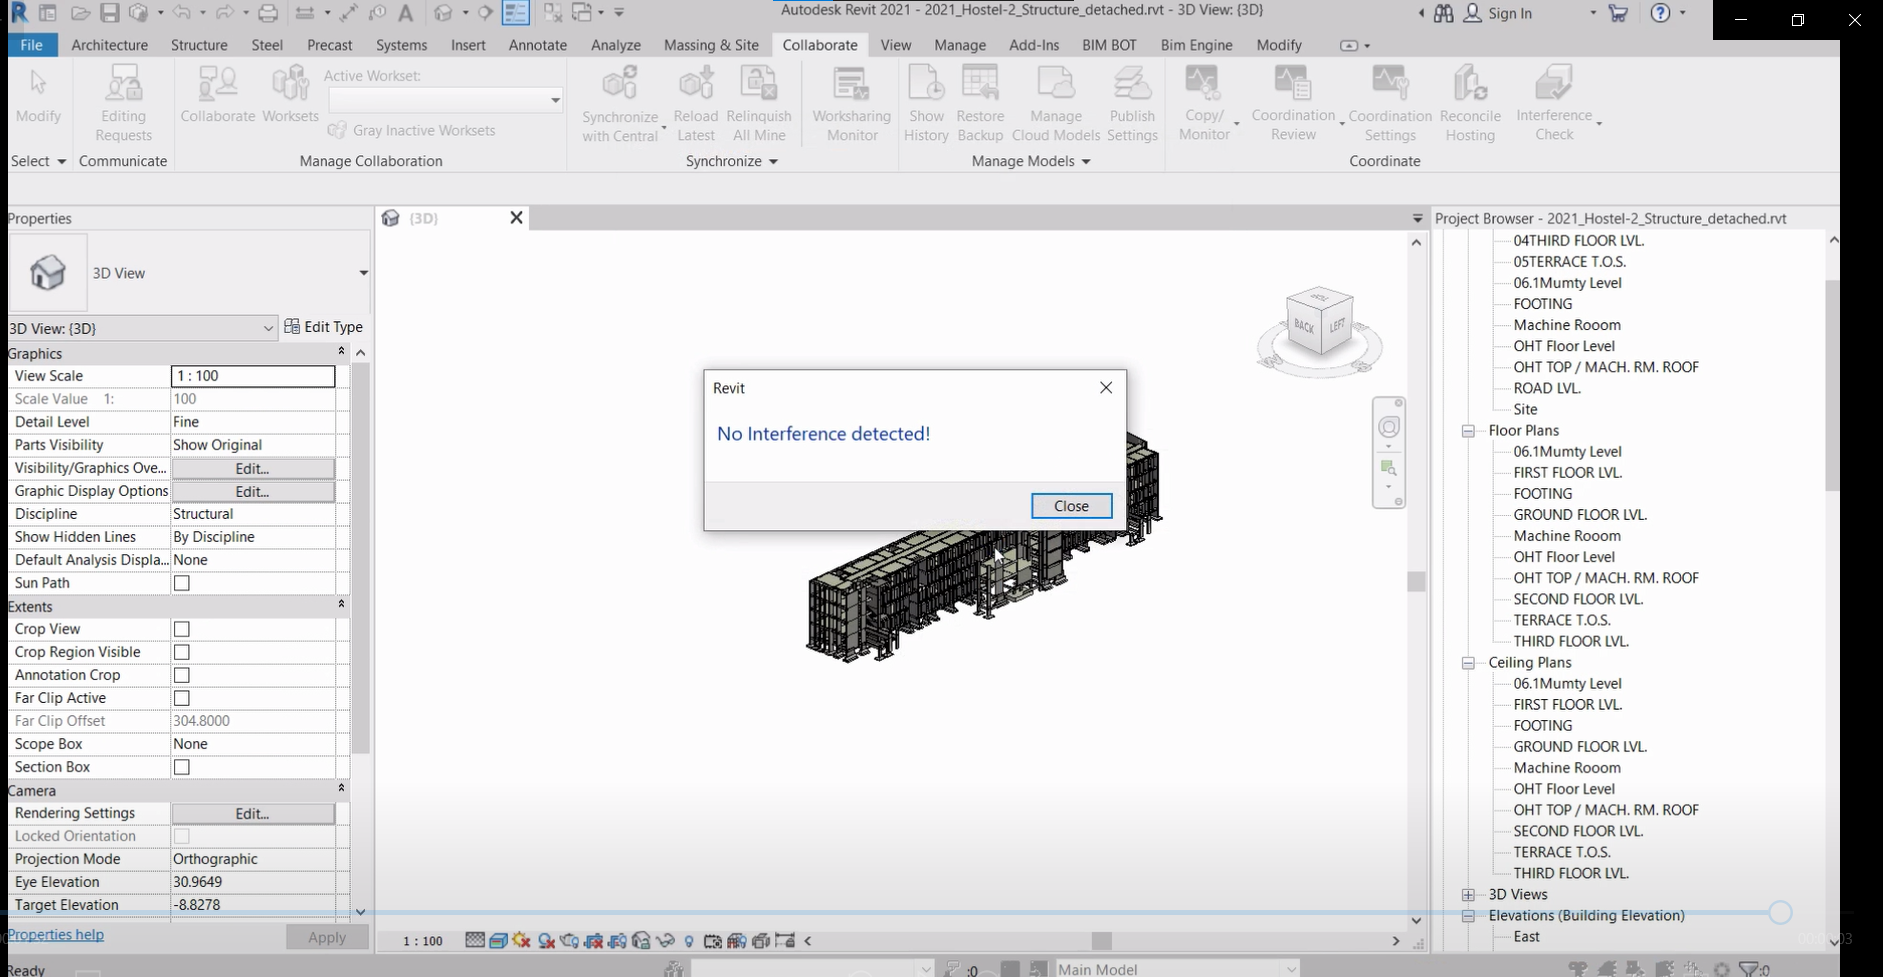
Task: Open Publish Settings
Action: coord(1132,104)
